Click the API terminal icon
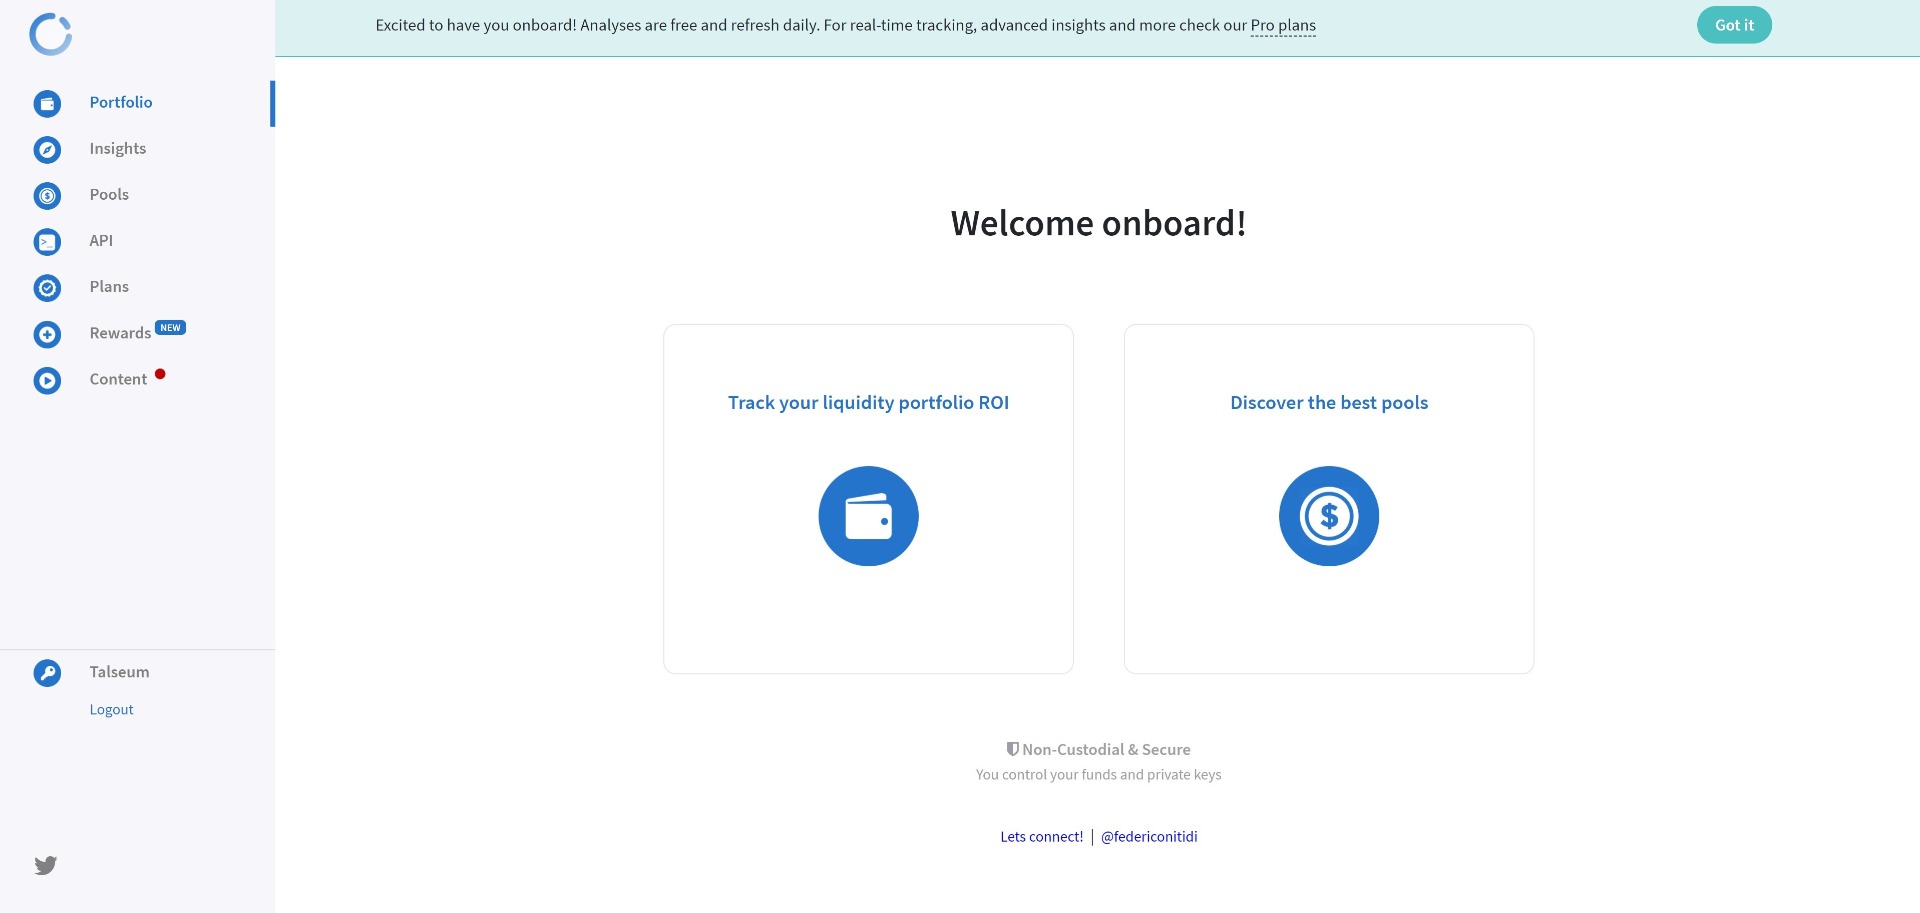This screenshot has height=913, width=1920. pos(47,241)
